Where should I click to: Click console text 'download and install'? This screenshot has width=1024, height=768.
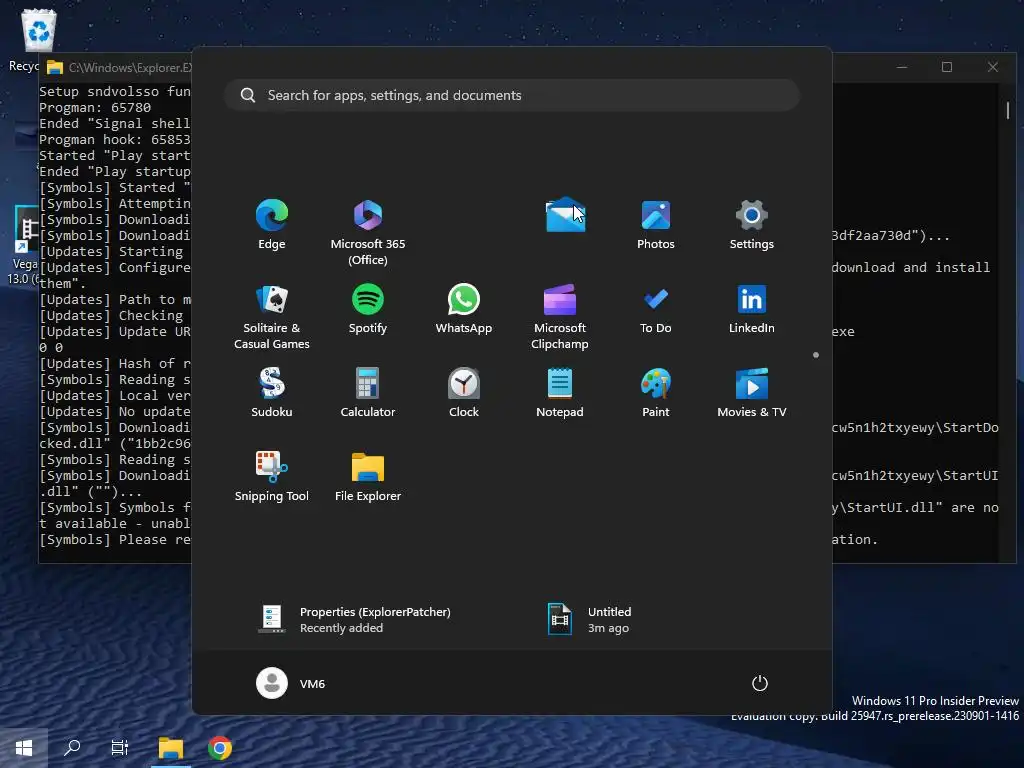pyautogui.click(x=910, y=267)
